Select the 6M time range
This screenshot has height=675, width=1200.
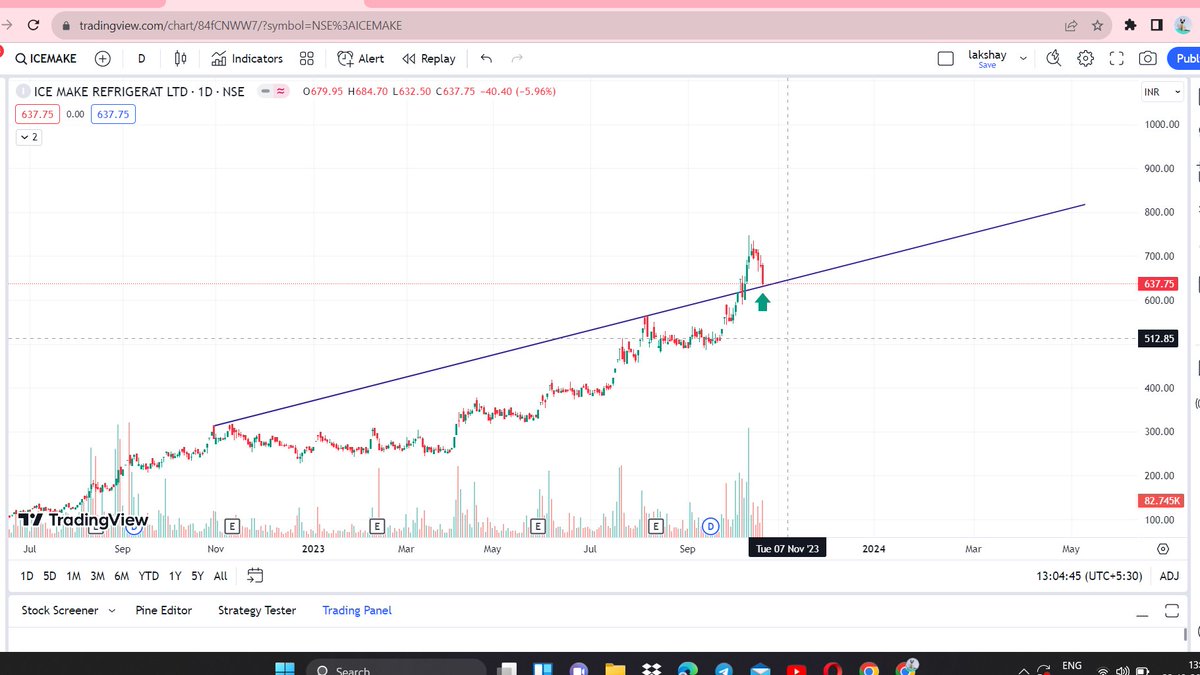click(x=121, y=576)
